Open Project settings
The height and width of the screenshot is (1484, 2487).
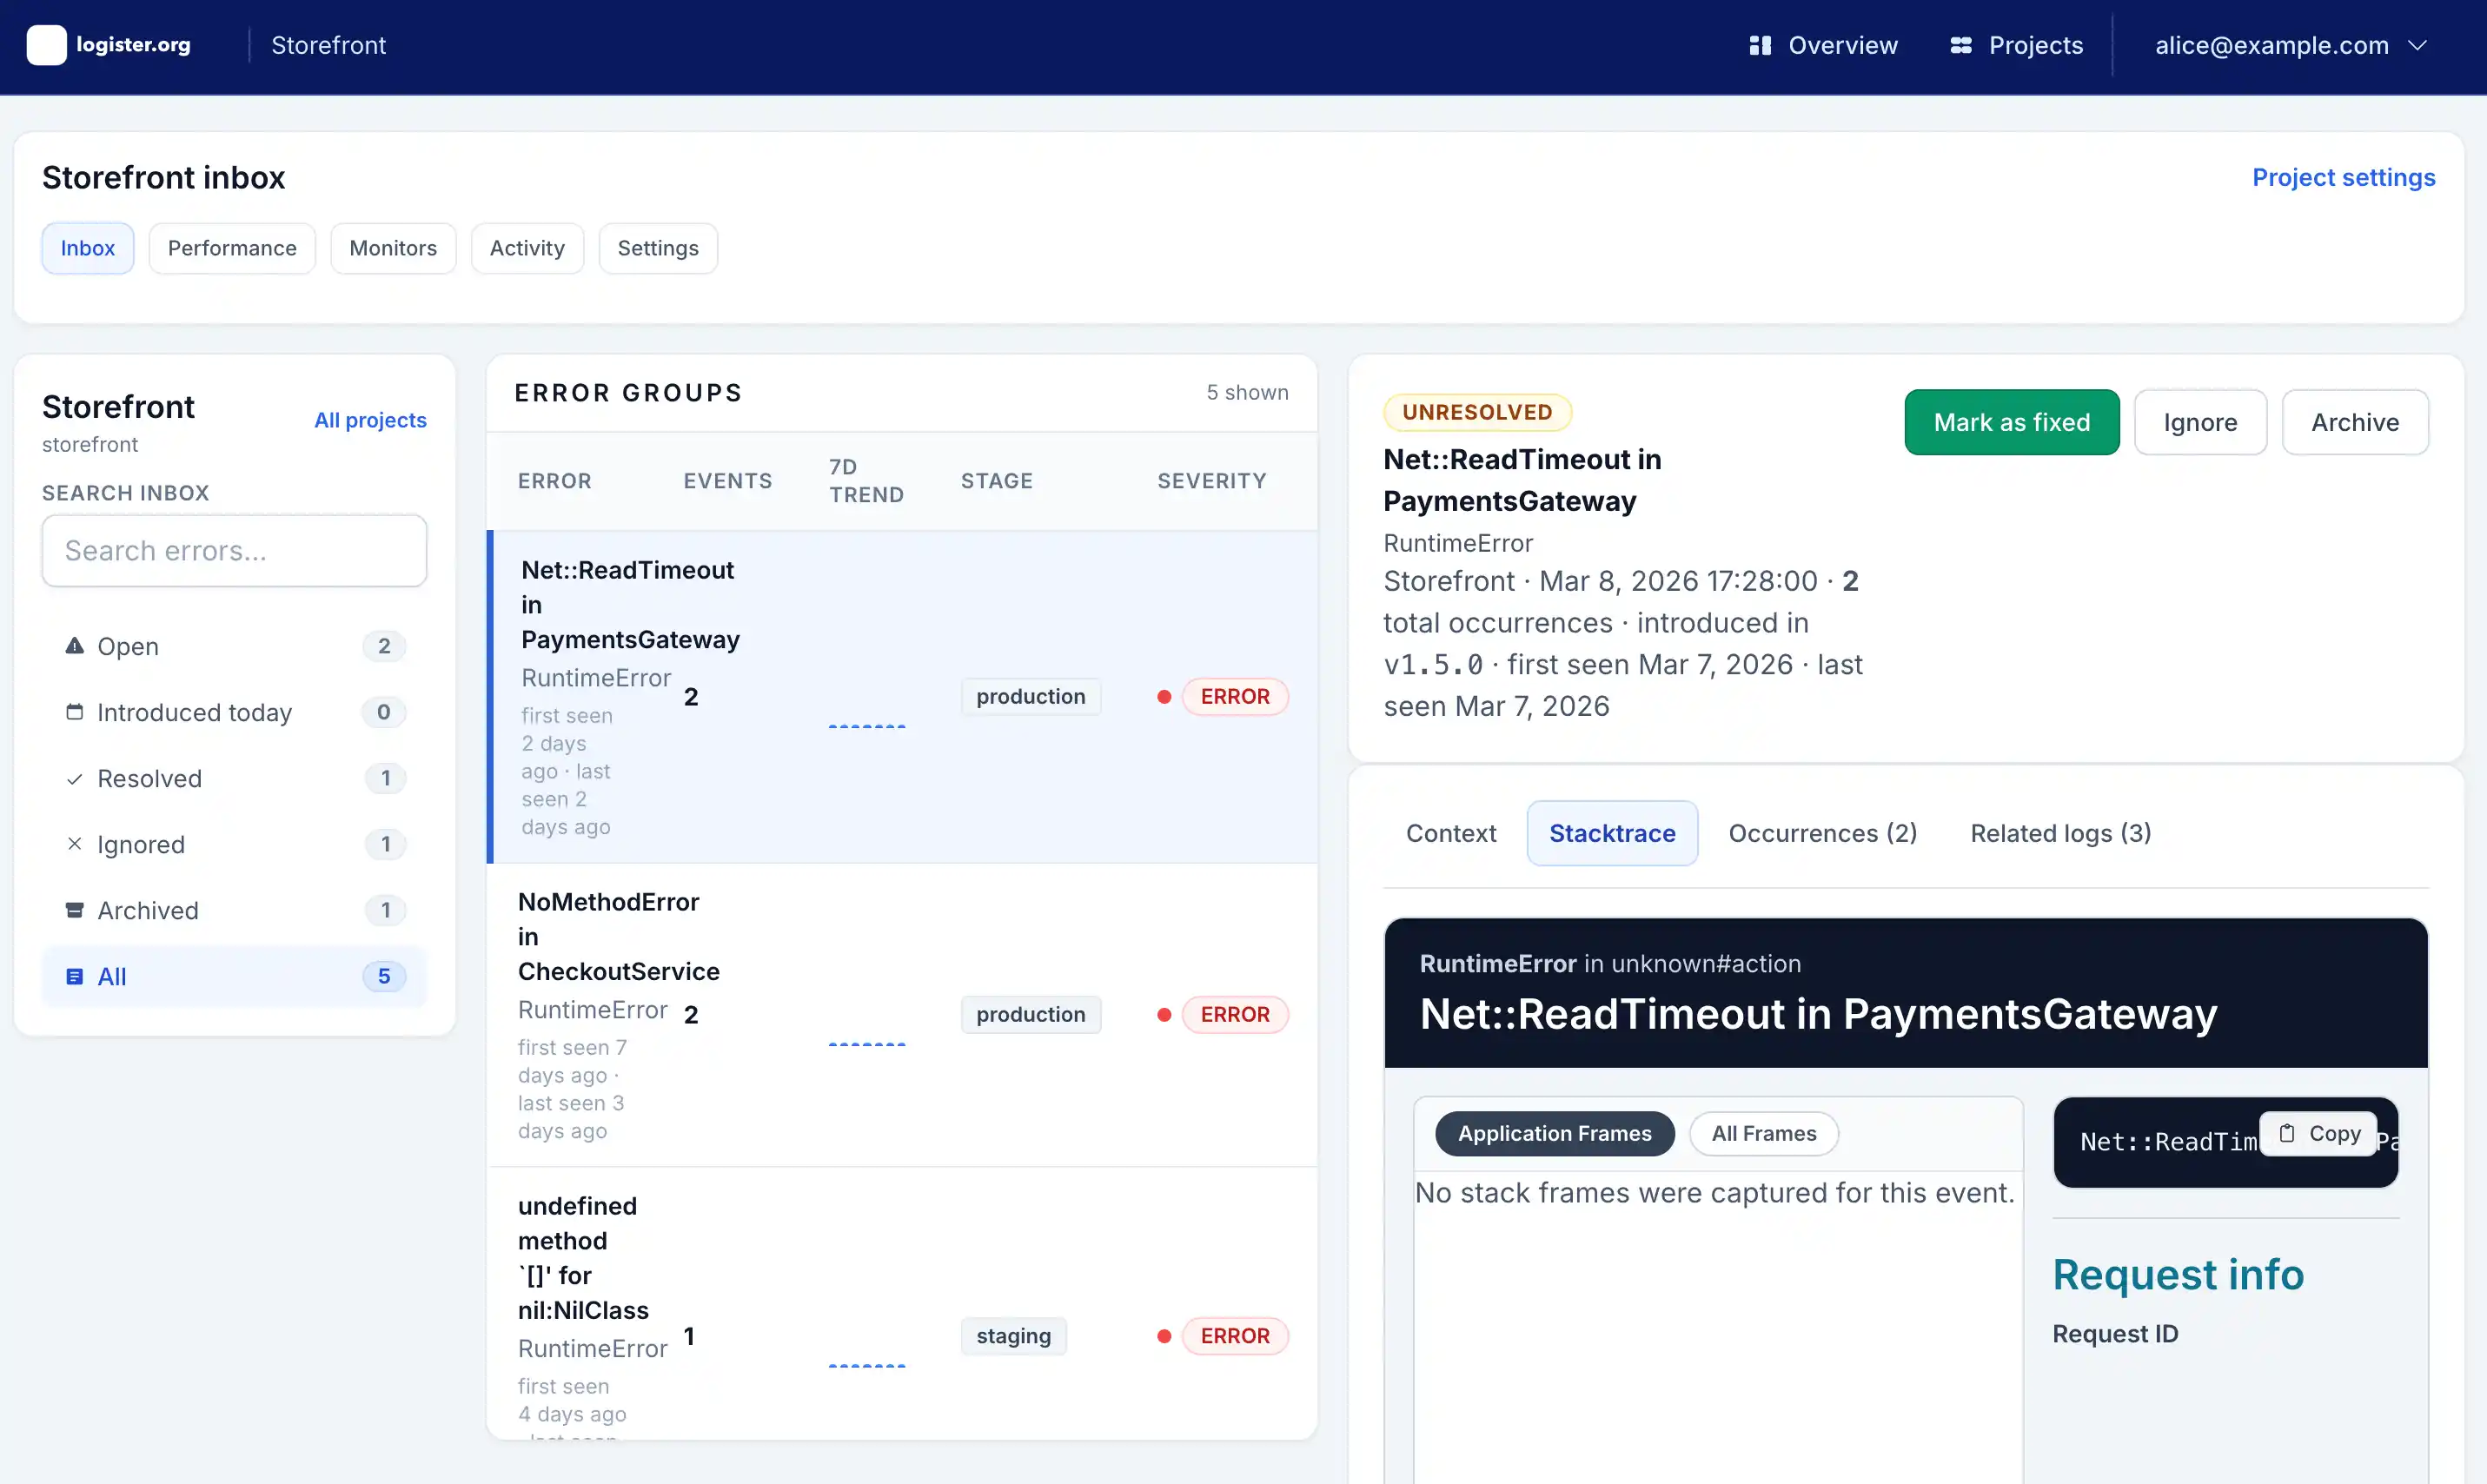click(2344, 177)
